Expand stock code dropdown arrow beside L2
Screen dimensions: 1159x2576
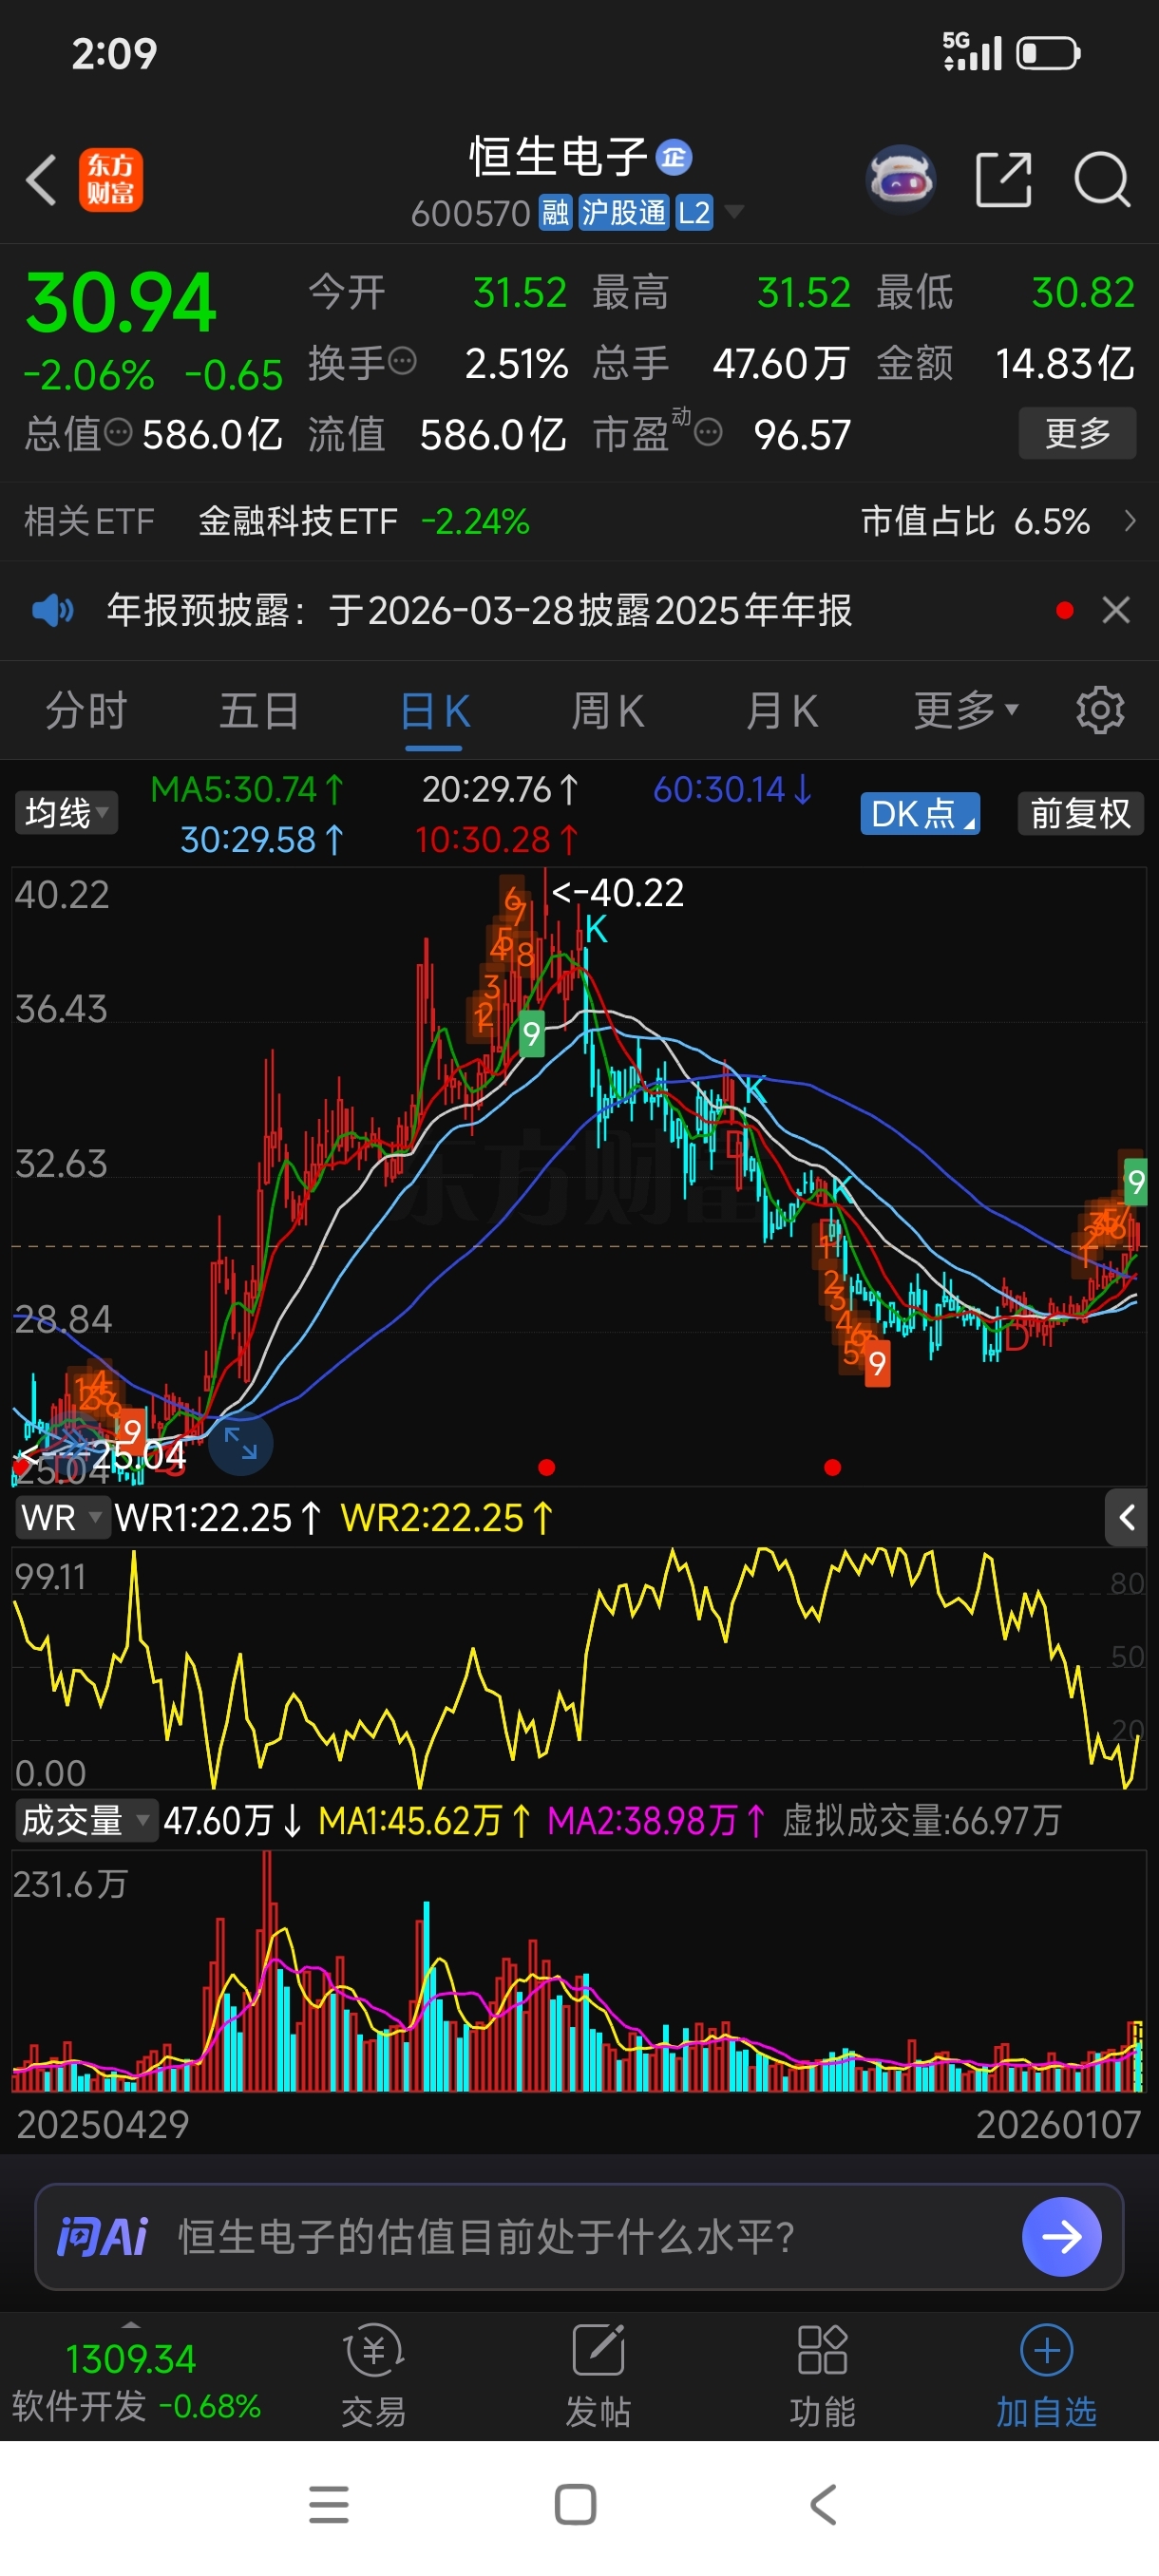734,212
